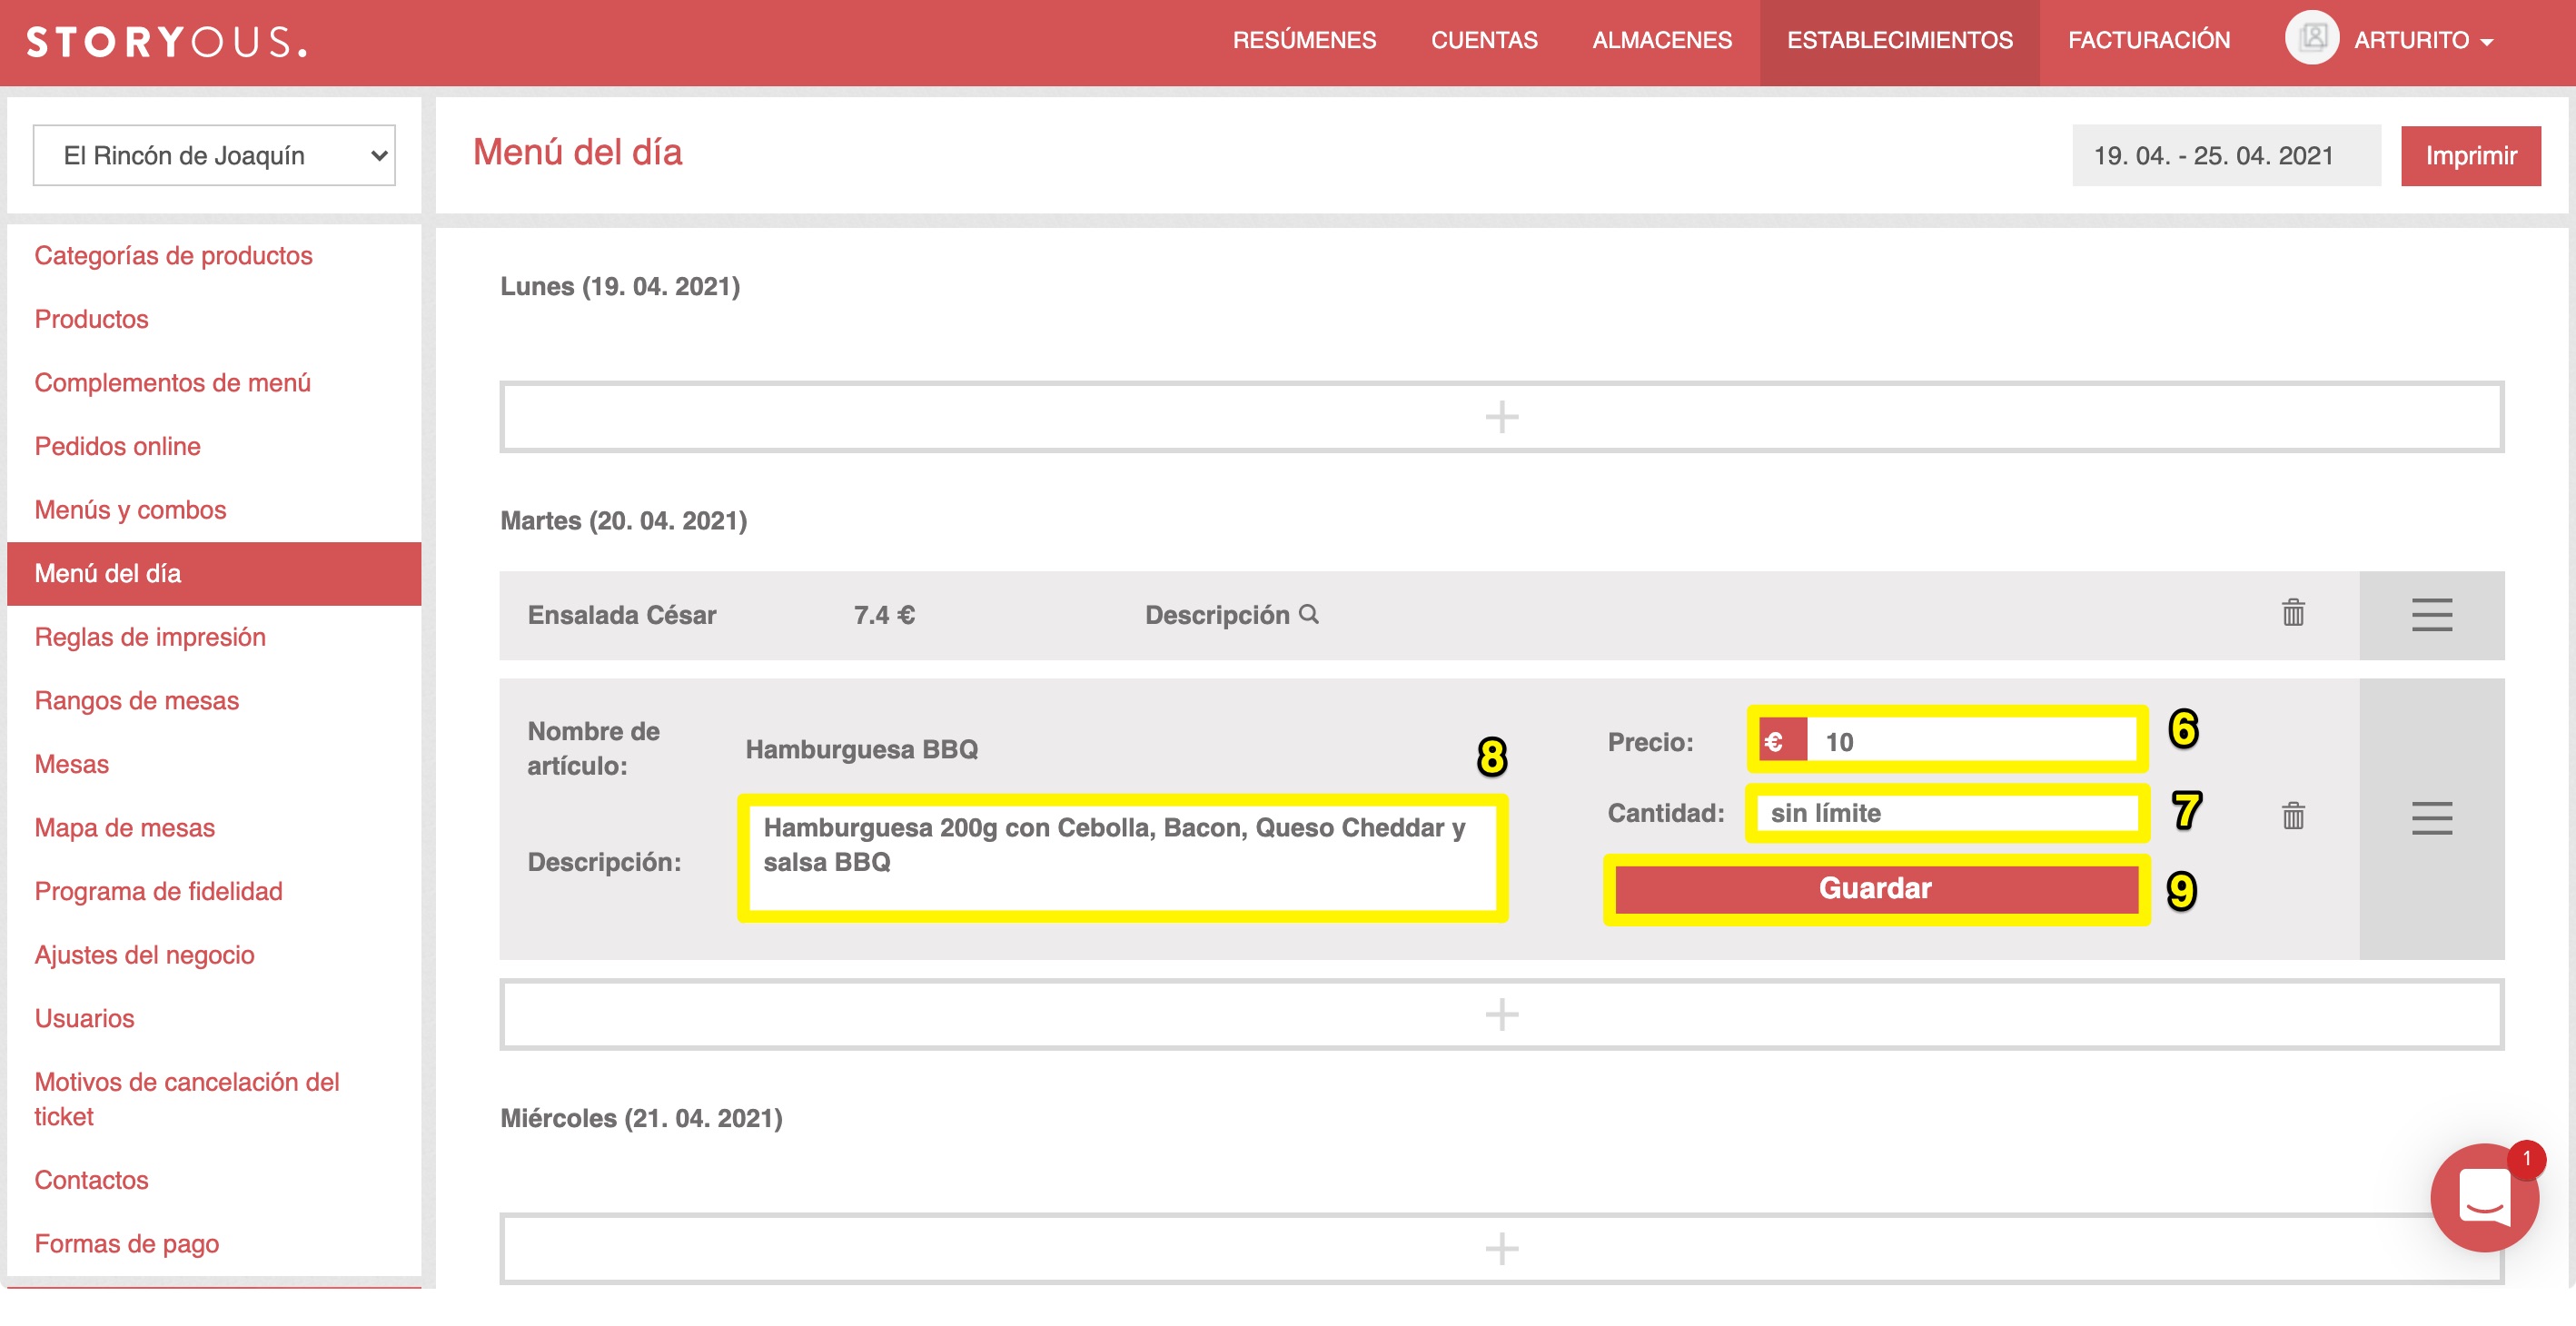The height and width of the screenshot is (1326, 2576).
Task: Delete the Ensalada César menu item
Action: [x=2293, y=613]
